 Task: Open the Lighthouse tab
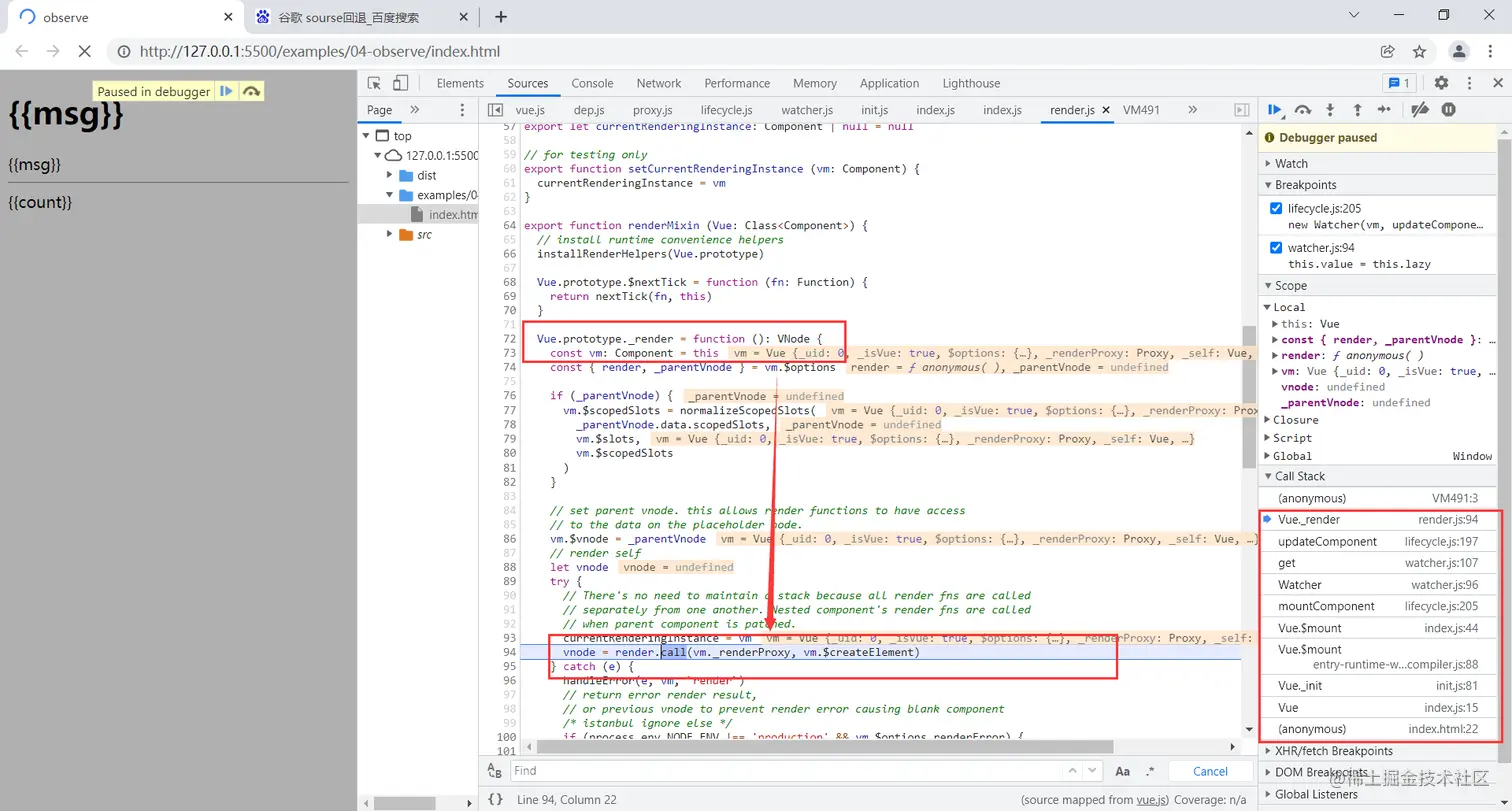point(971,83)
